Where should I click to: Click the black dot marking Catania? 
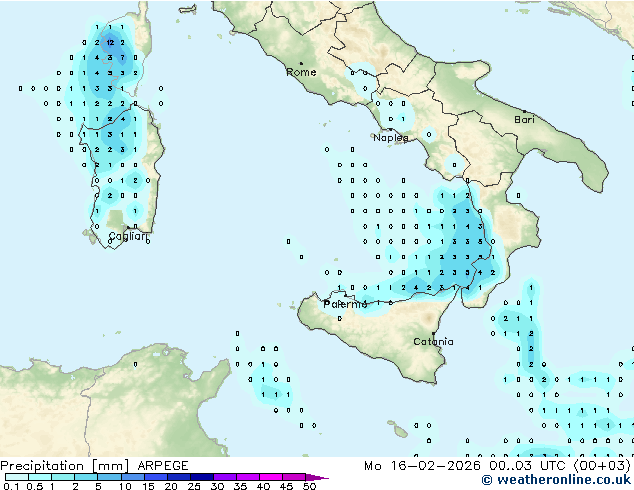point(433,334)
